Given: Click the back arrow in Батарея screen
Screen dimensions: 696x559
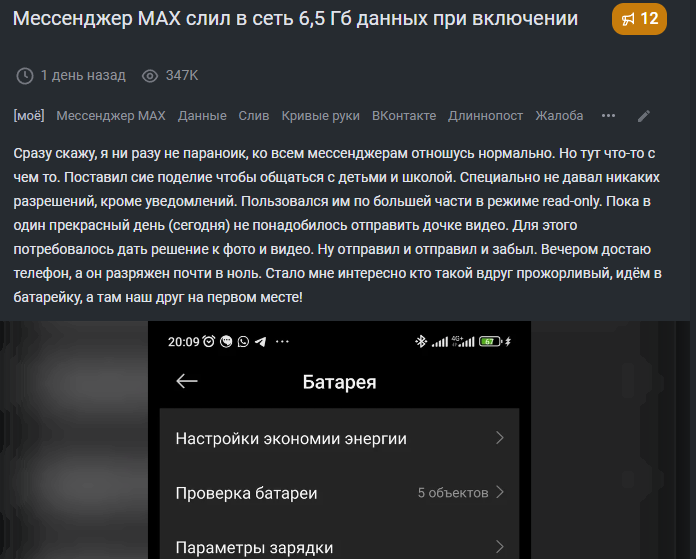Looking at the screenshot, I should pyautogui.click(x=187, y=381).
